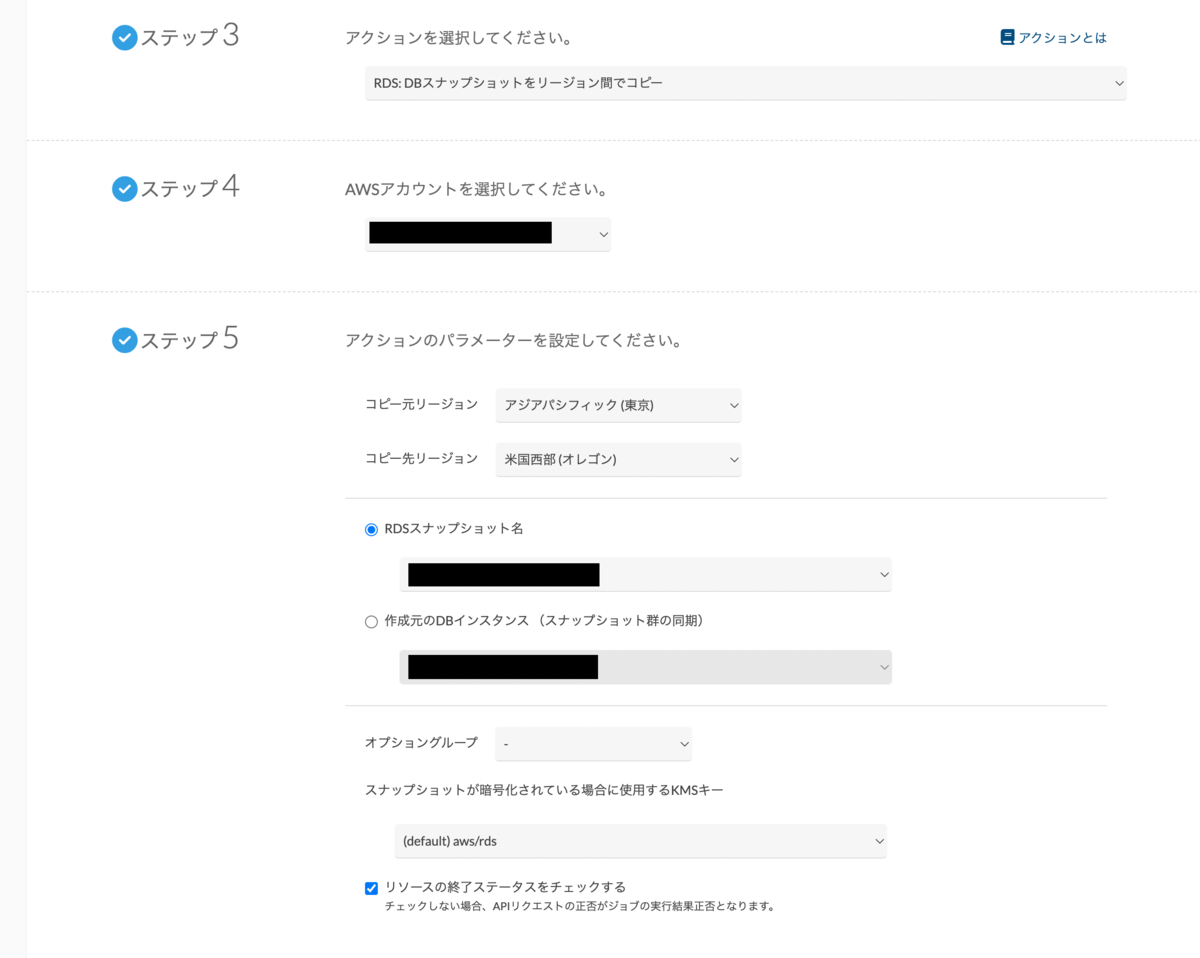Screen dimensions: 1200x958
Task: Click the ステップ4 heading text
Action: (x=190, y=188)
